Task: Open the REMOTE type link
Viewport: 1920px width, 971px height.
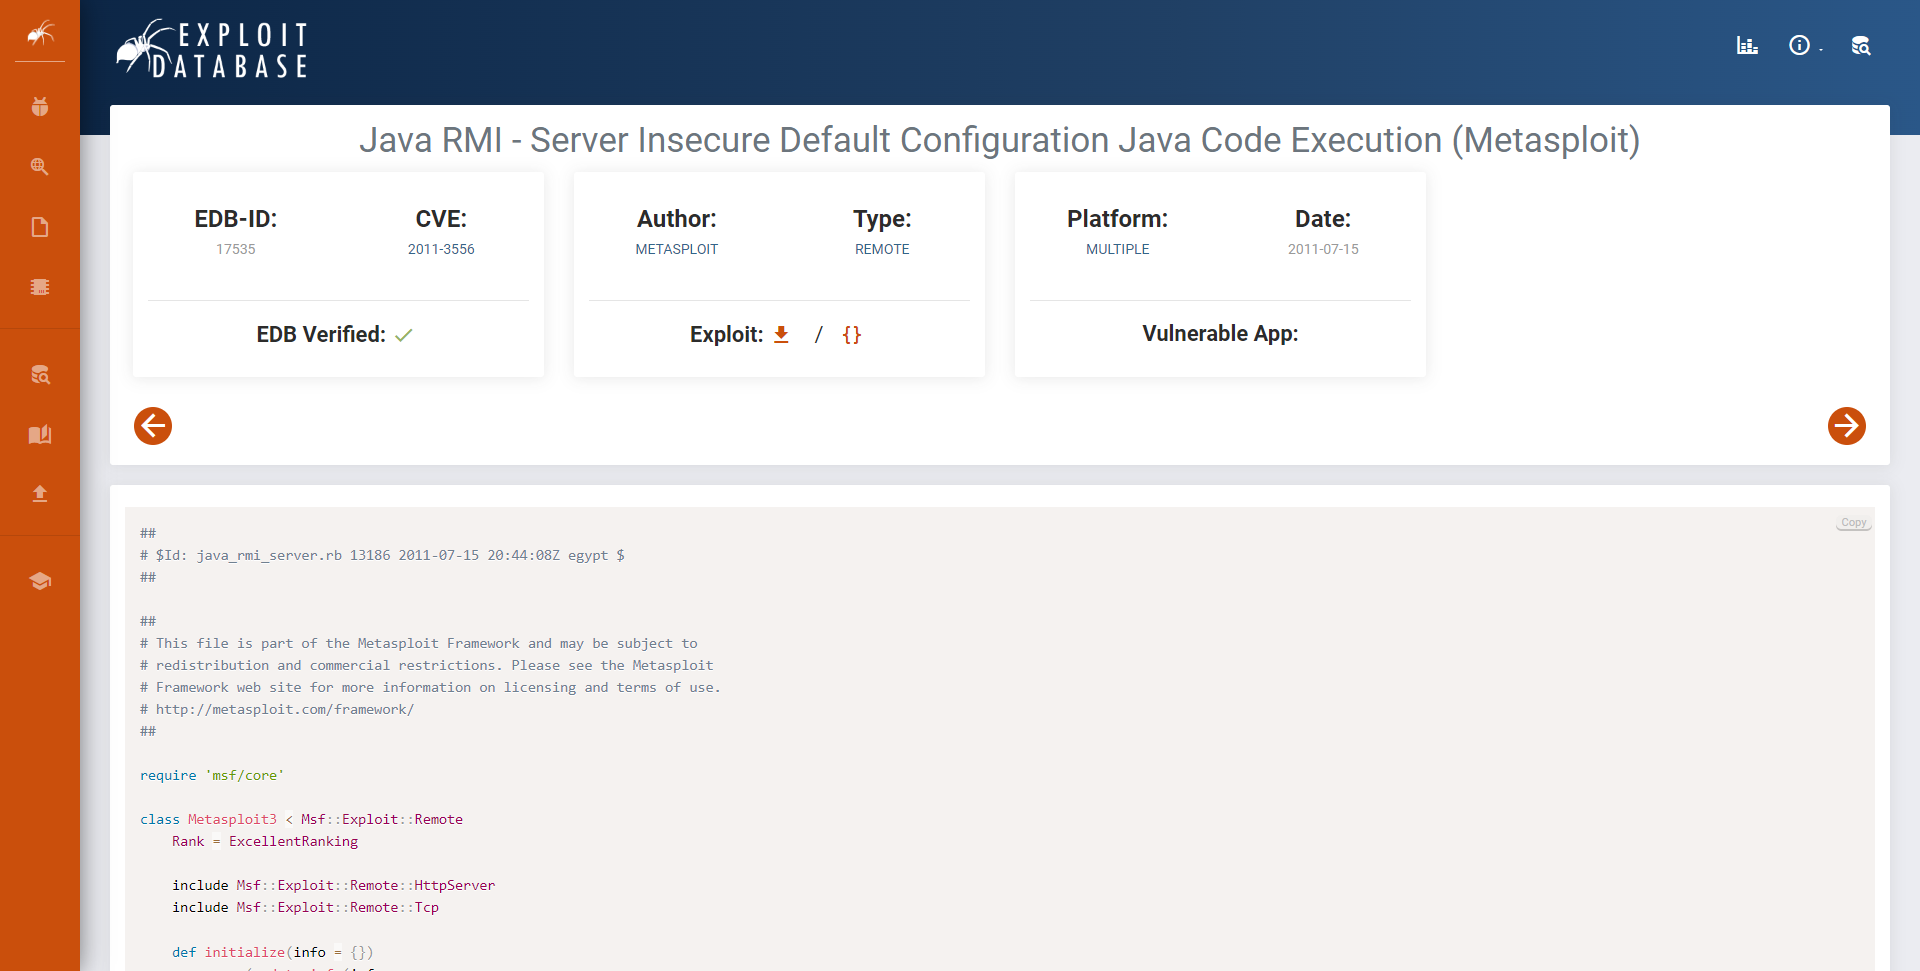Action: 882,249
